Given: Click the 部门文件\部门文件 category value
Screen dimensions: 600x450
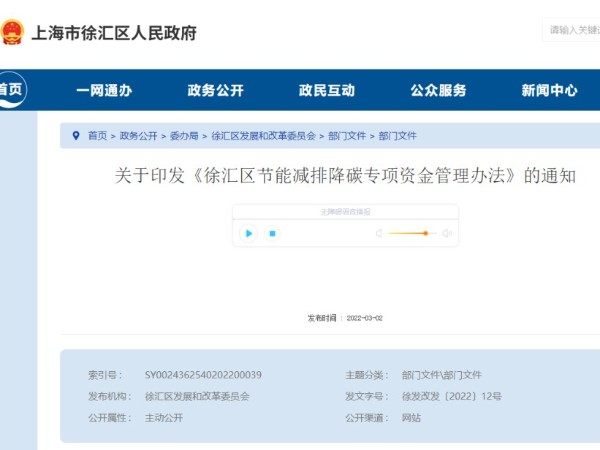Looking at the screenshot, I should tap(442, 375).
